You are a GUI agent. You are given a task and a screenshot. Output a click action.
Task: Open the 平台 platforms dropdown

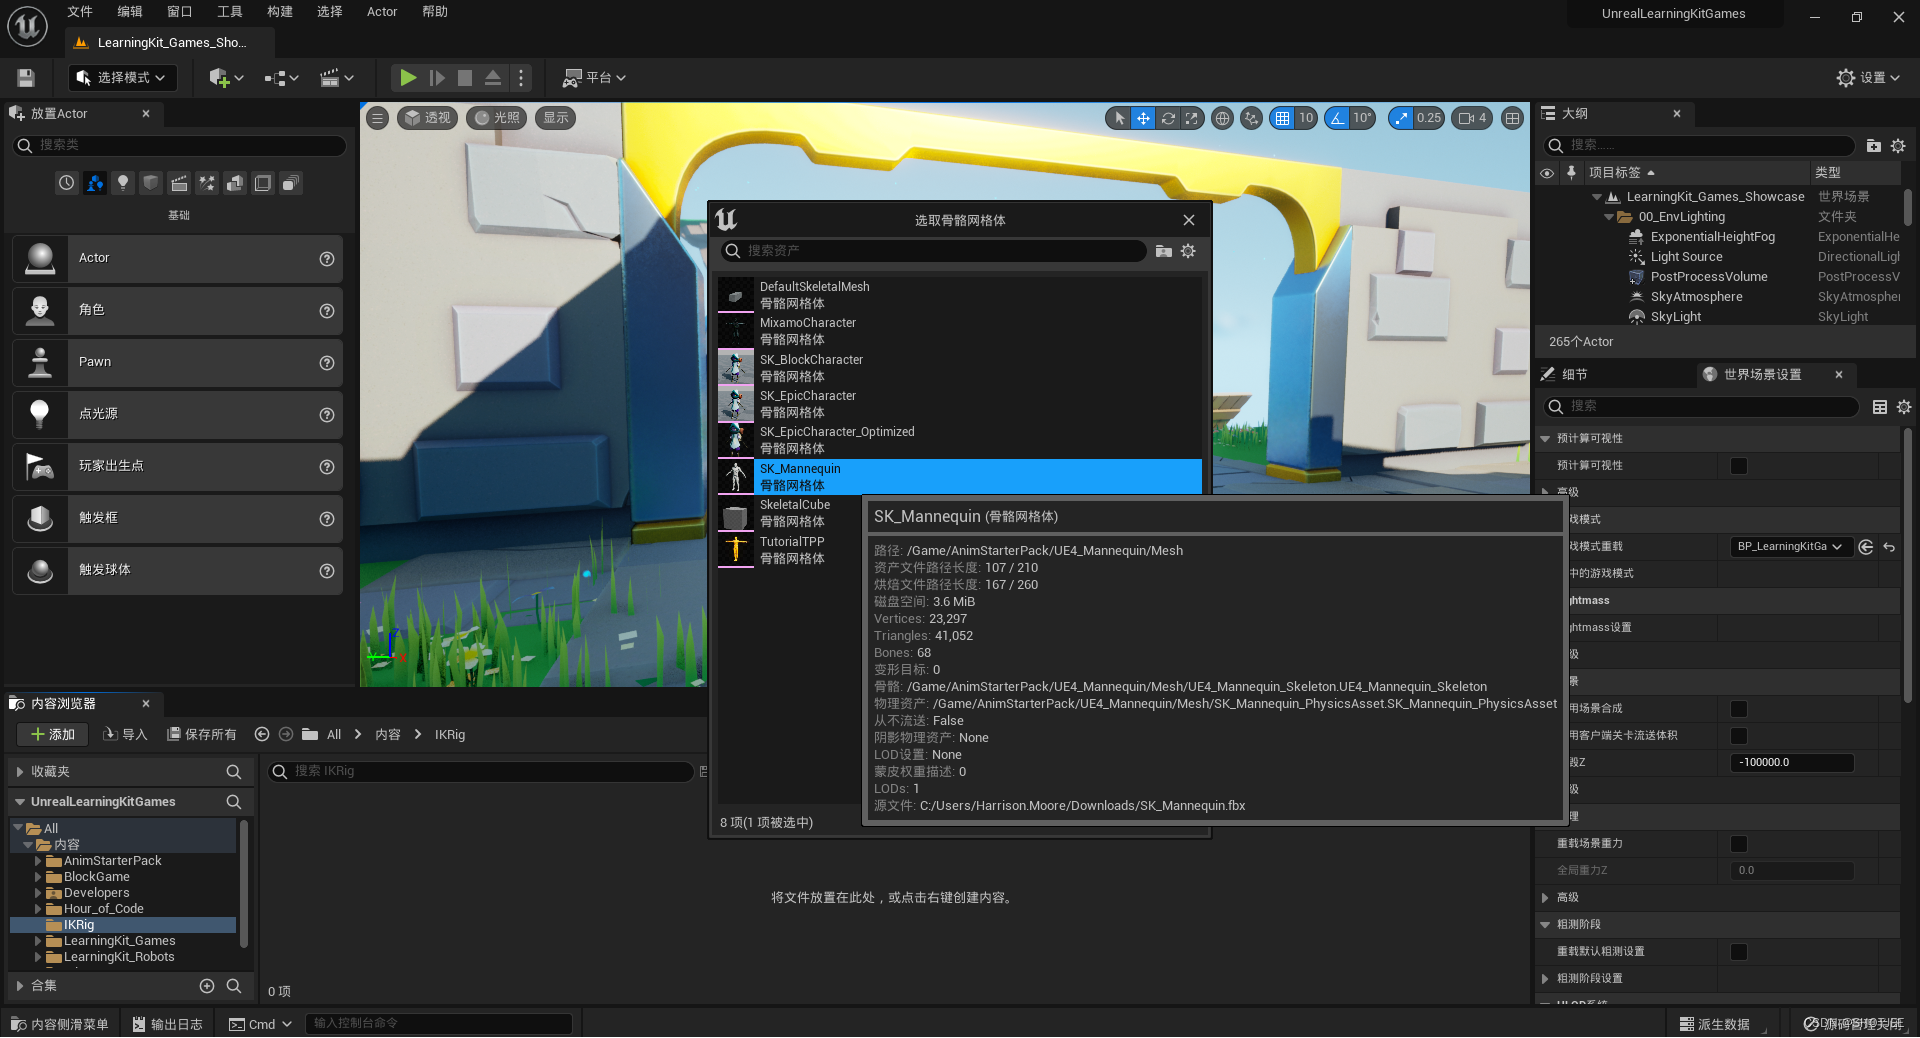click(595, 78)
